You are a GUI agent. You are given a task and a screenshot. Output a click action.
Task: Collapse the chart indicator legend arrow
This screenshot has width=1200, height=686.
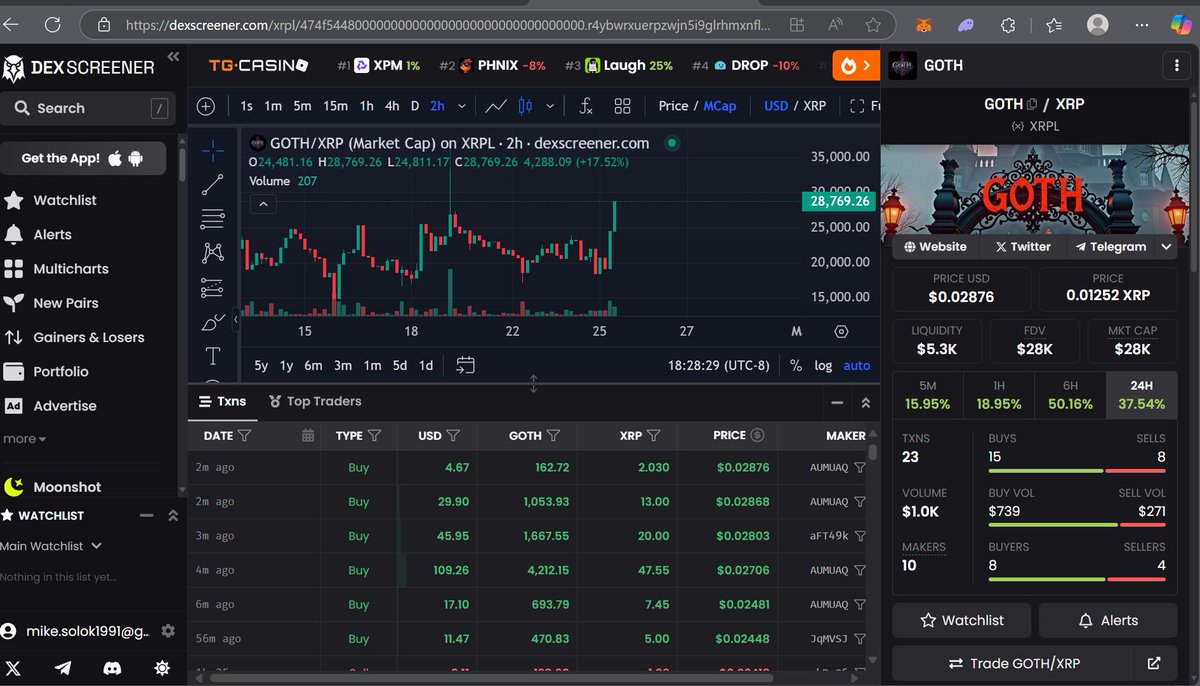tap(263, 205)
